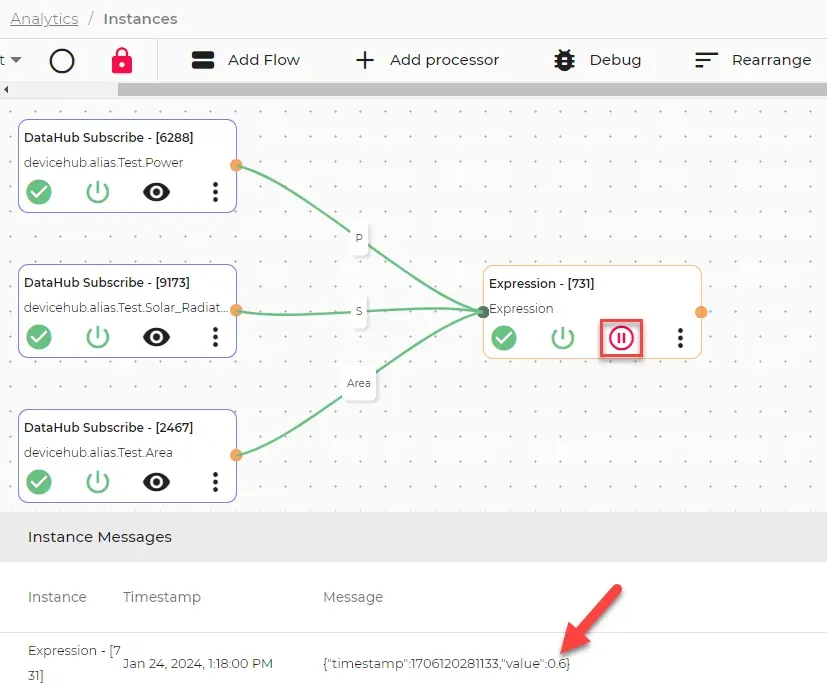The height and width of the screenshot is (688, 827).
Task: Toggle the red lock icon
Action: click(x=122, y=60)
